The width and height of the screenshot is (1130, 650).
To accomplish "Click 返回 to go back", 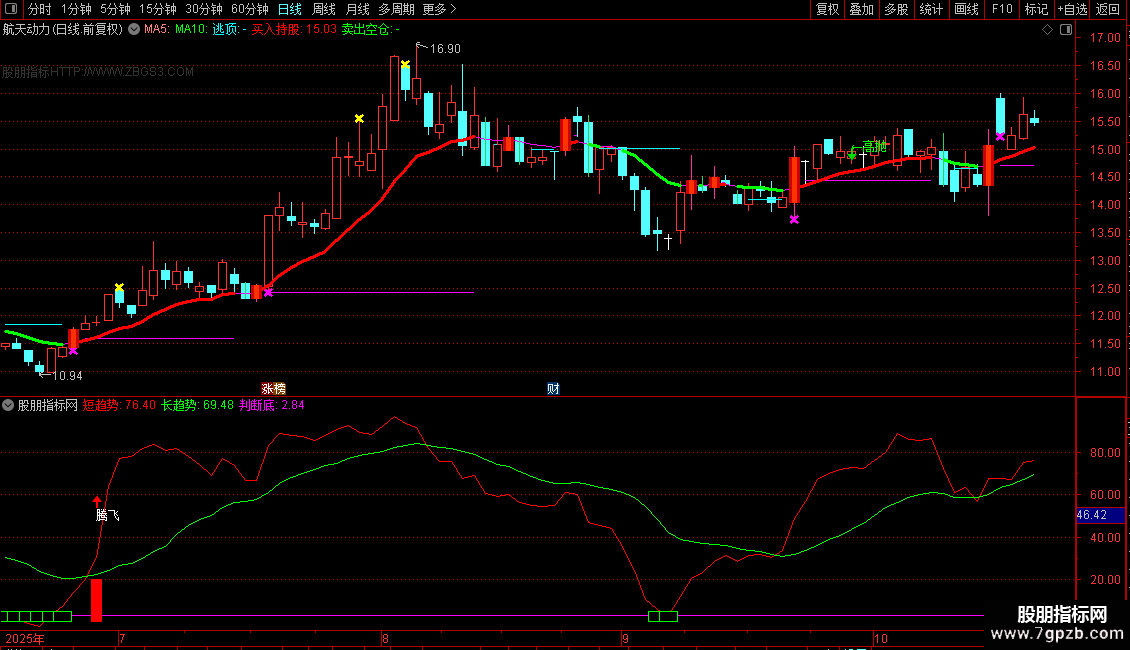I will tap(1108, 9).
